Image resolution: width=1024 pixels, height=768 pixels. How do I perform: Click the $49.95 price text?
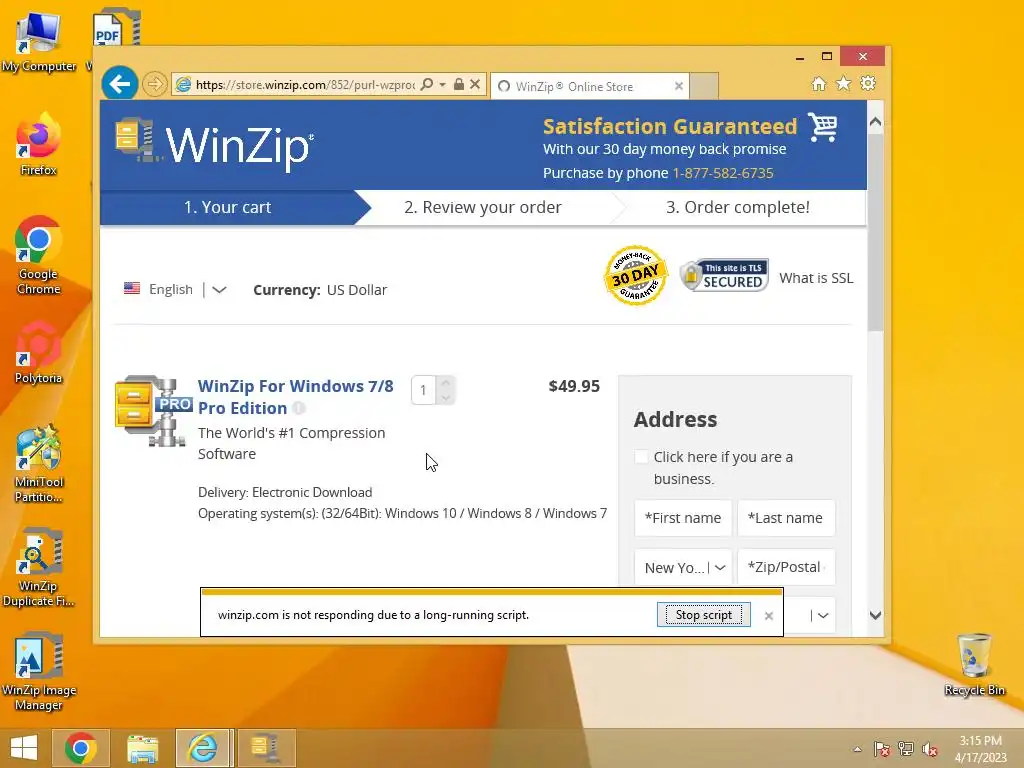pos(574,386)
